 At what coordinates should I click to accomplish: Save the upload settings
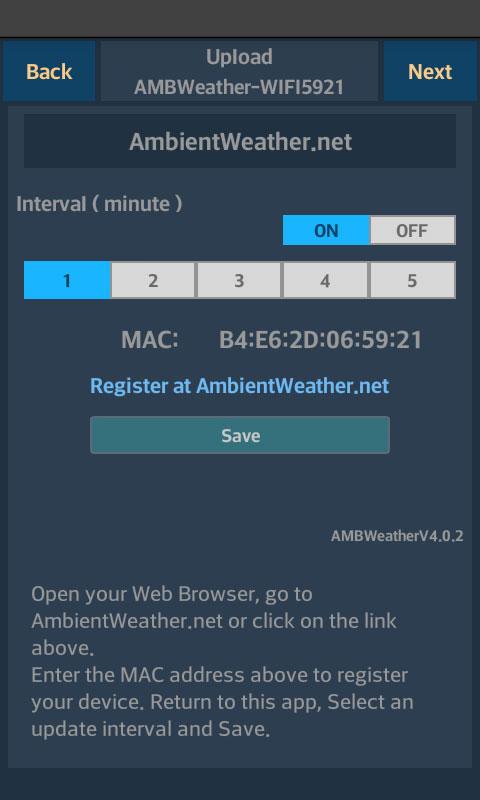(x=240, y=435)
